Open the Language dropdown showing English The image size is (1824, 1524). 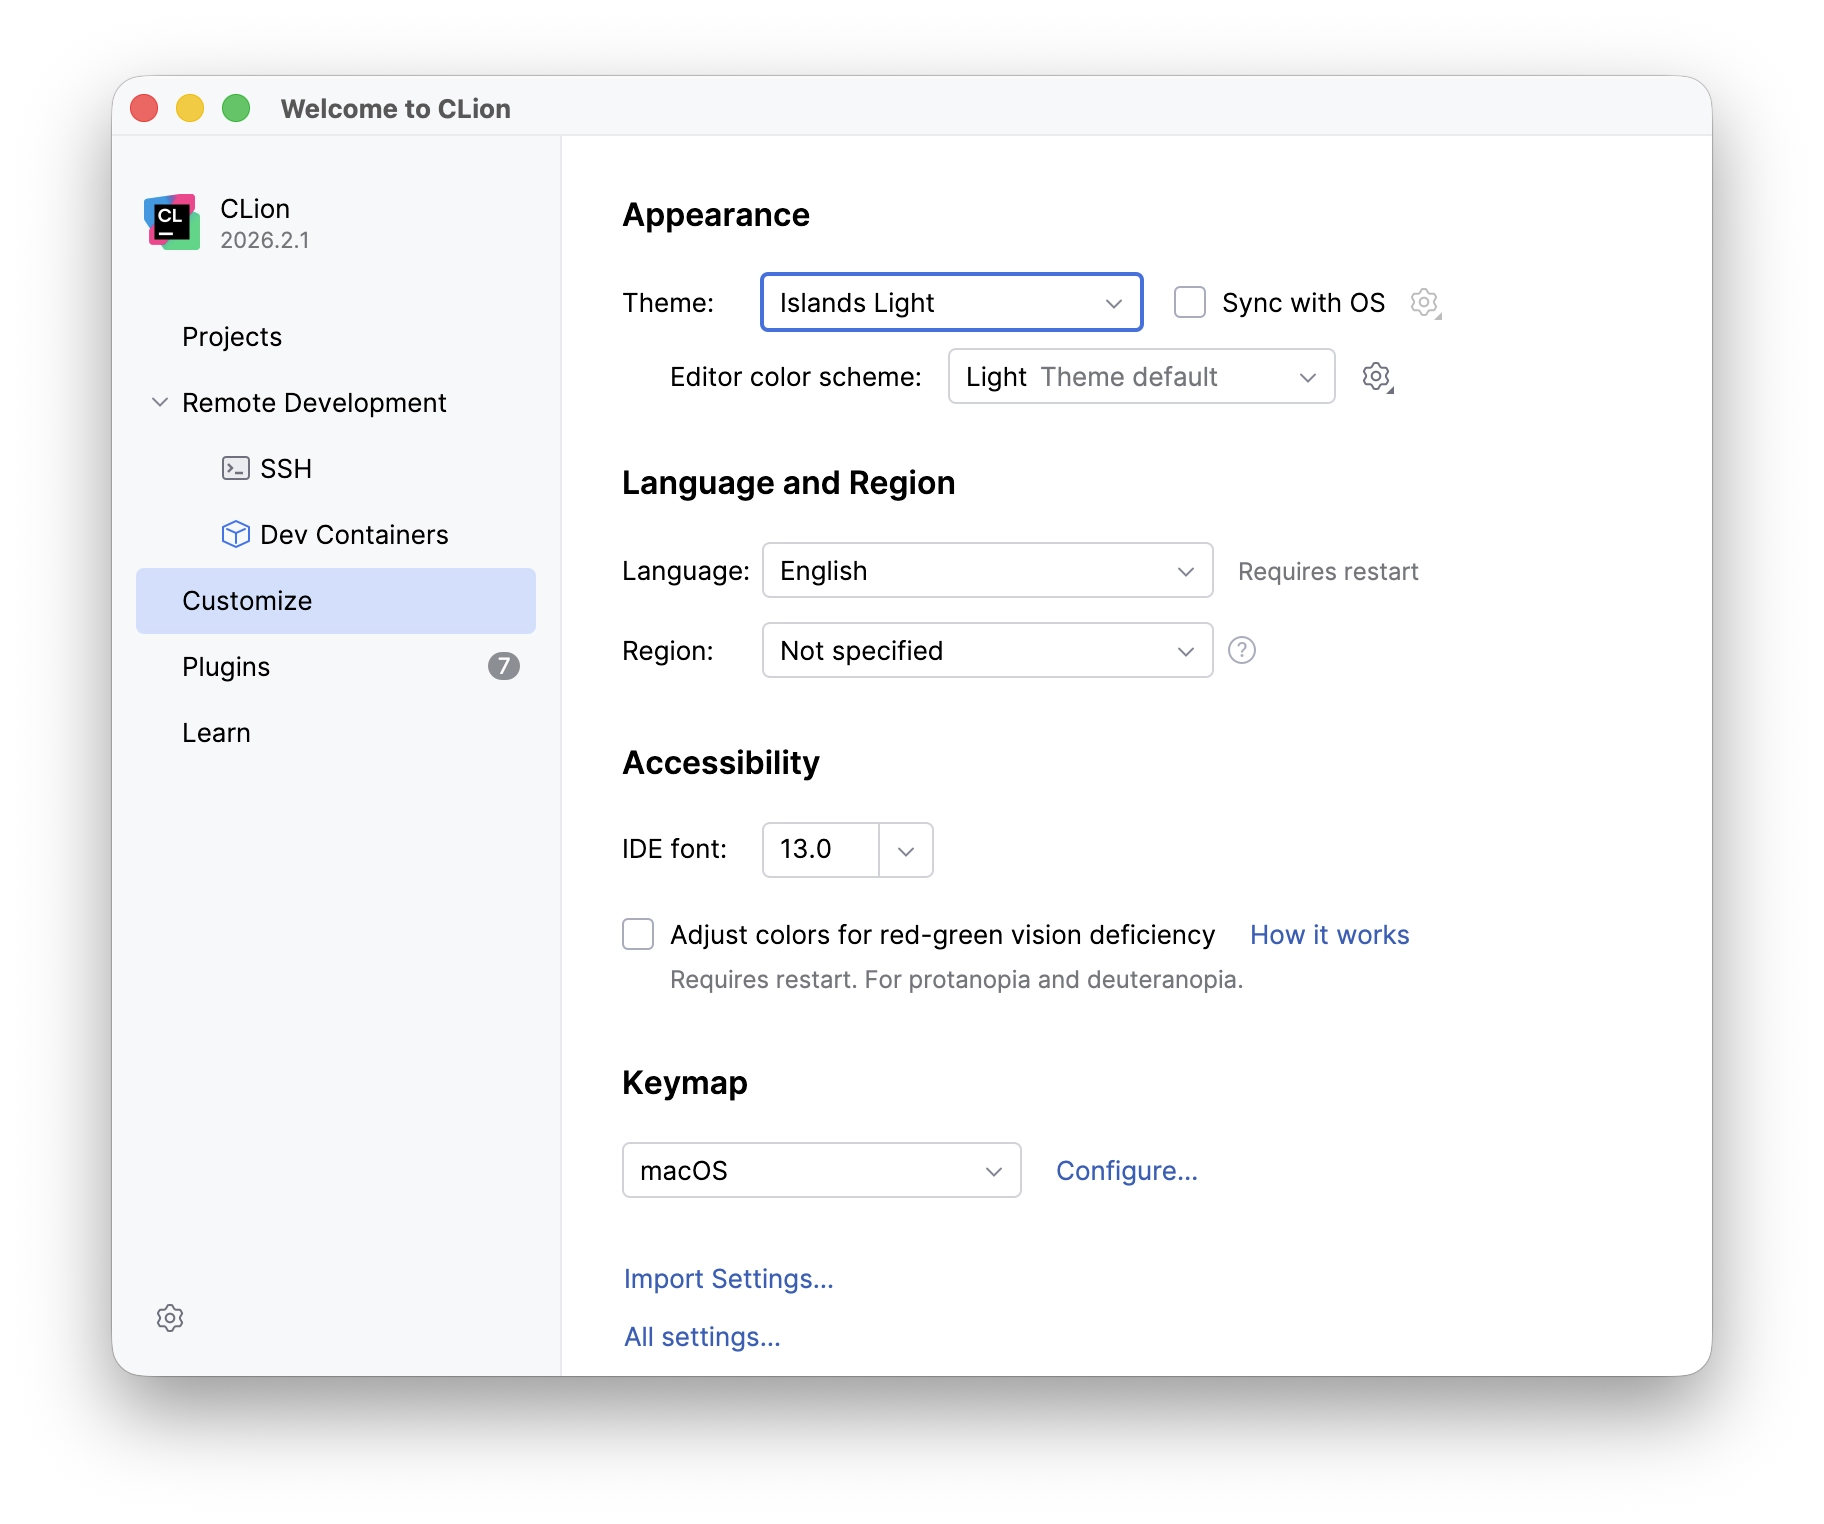[988, 570]
